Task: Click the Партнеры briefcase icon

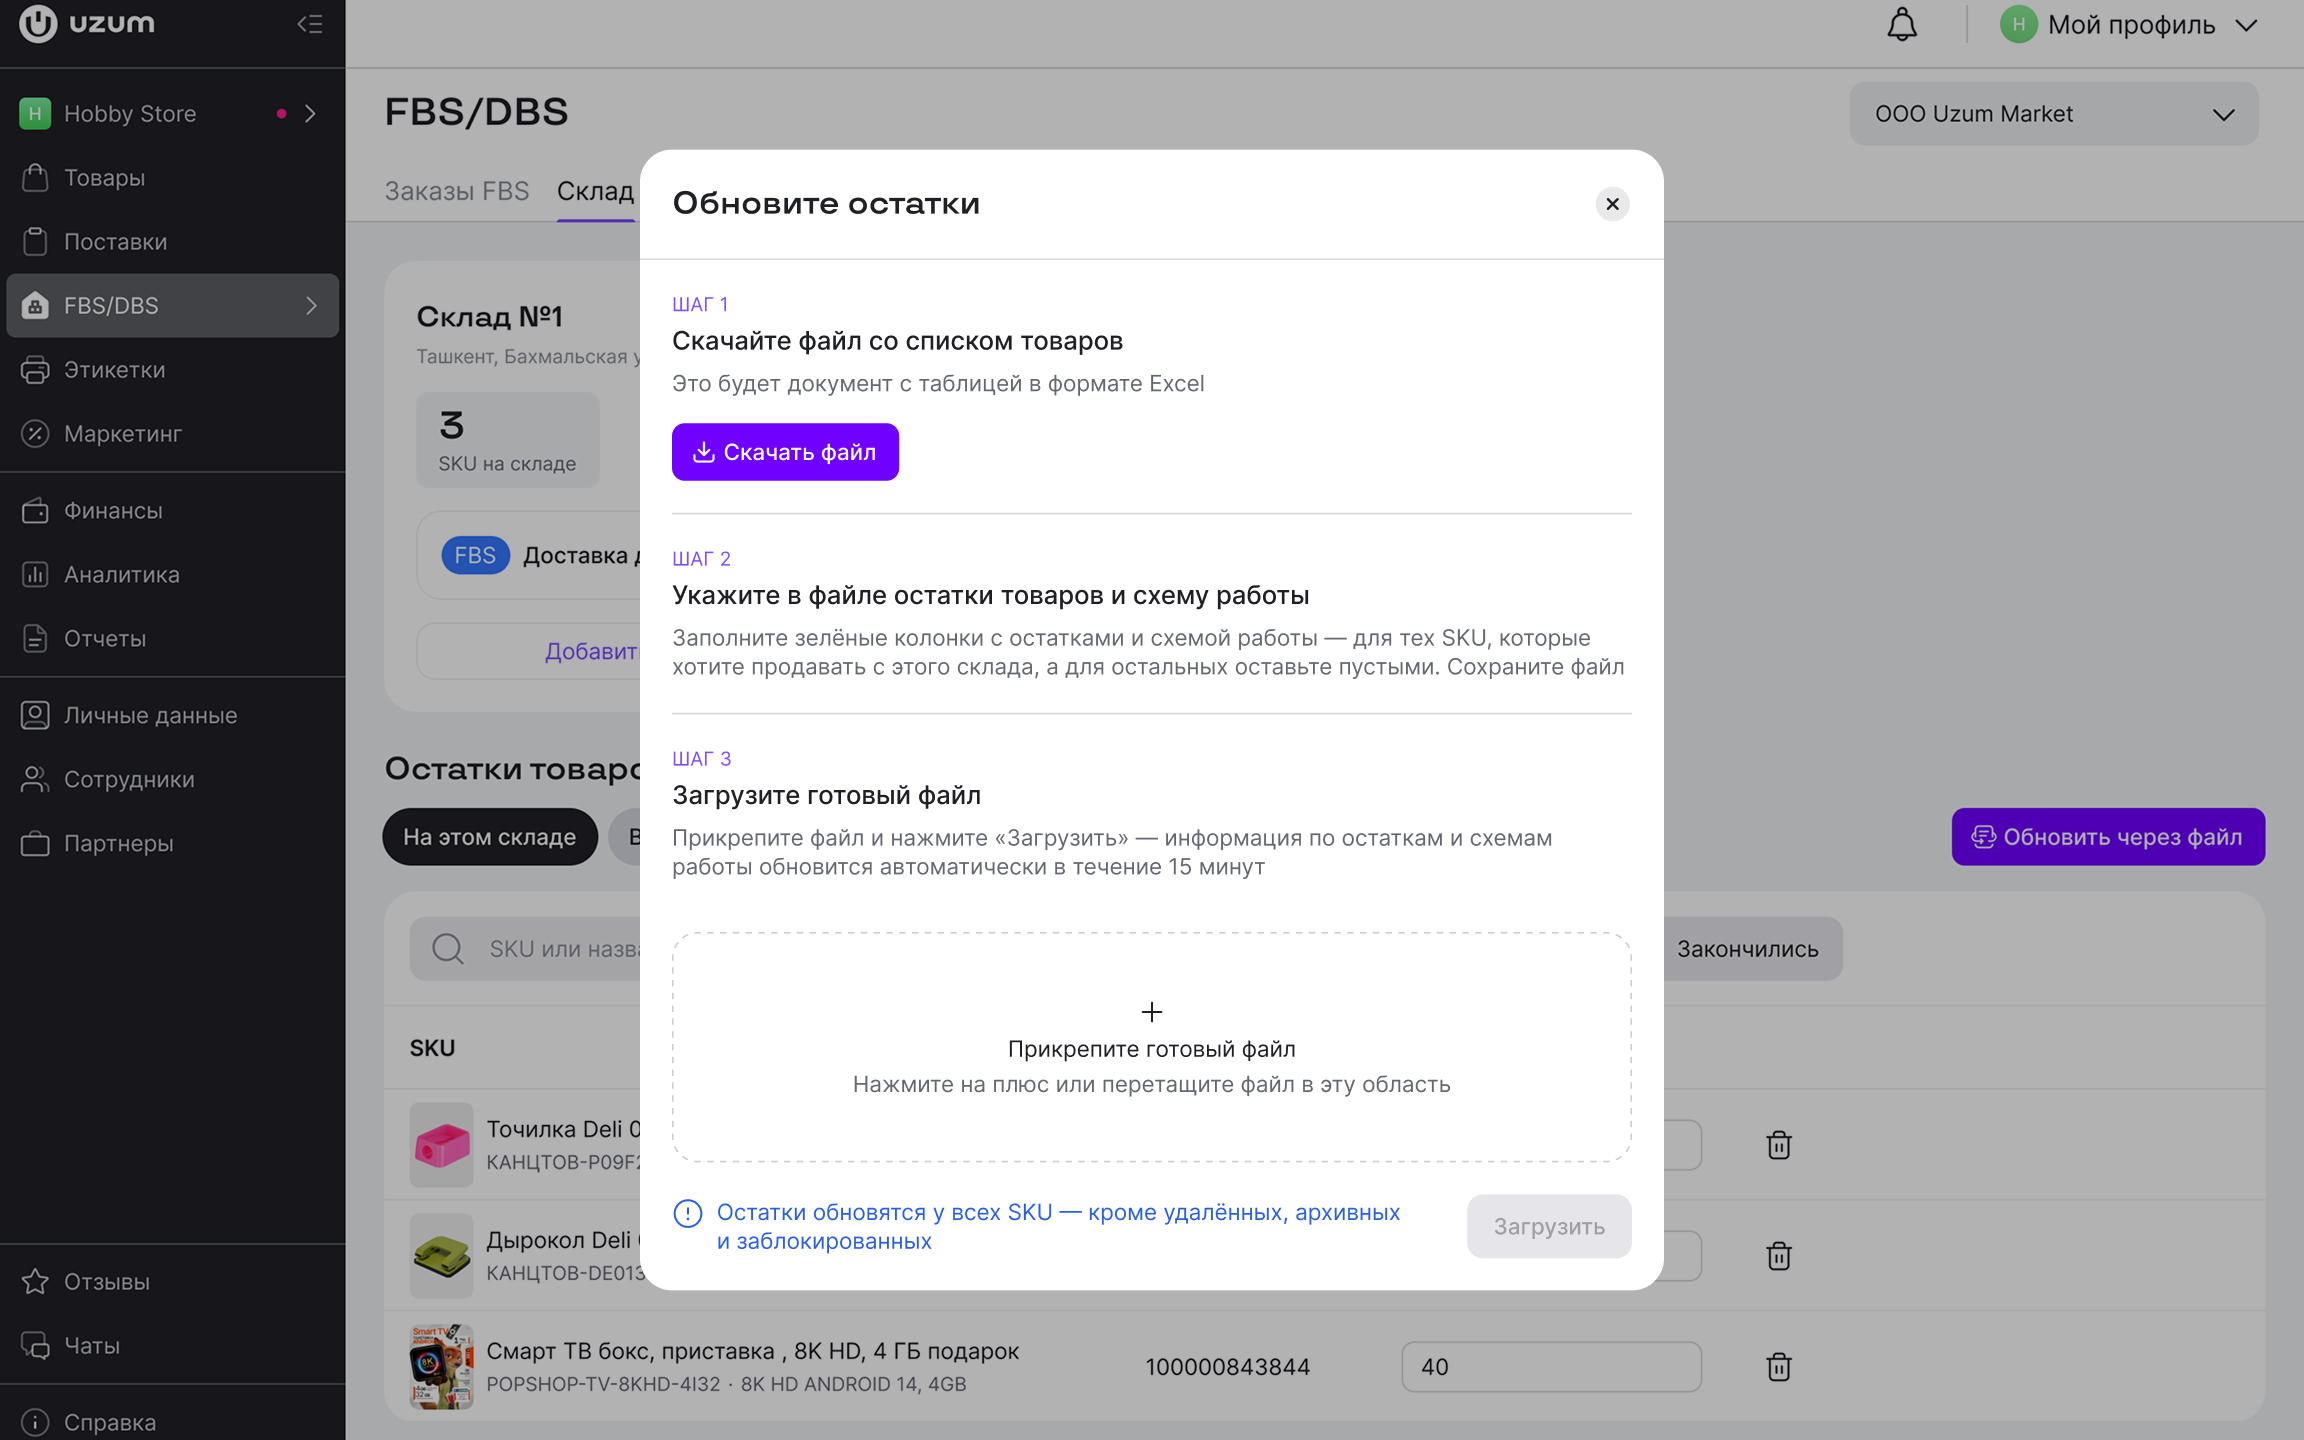Action: (x=35, y=843)
